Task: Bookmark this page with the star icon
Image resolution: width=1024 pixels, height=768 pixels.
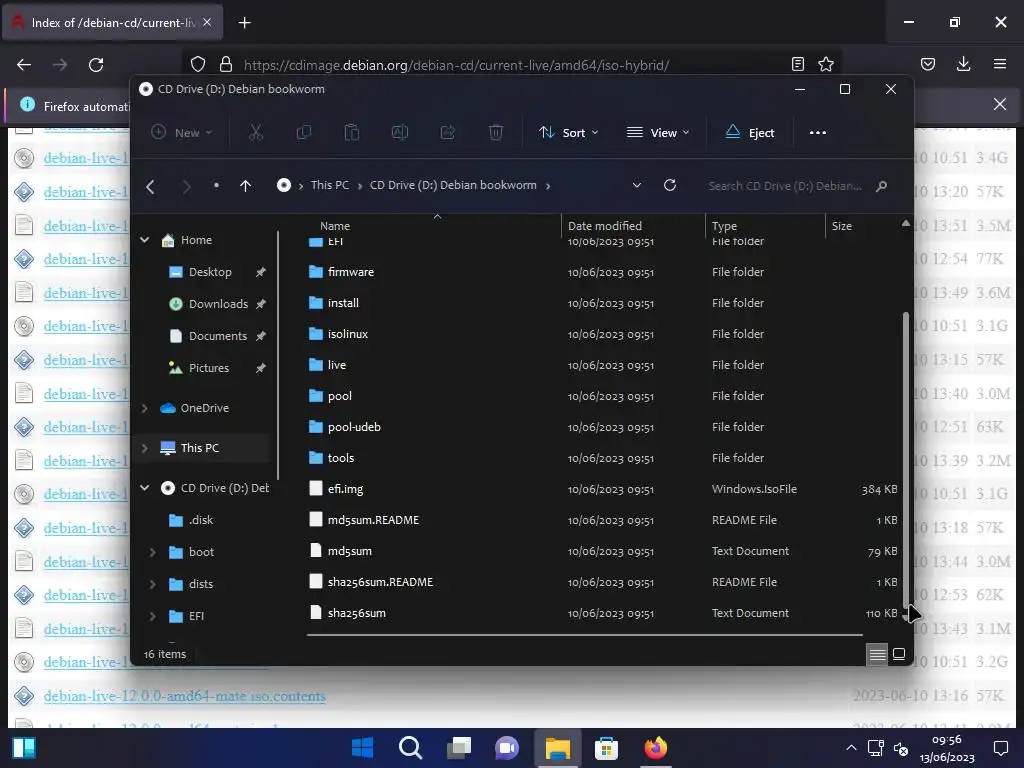Action: (826, 64)
